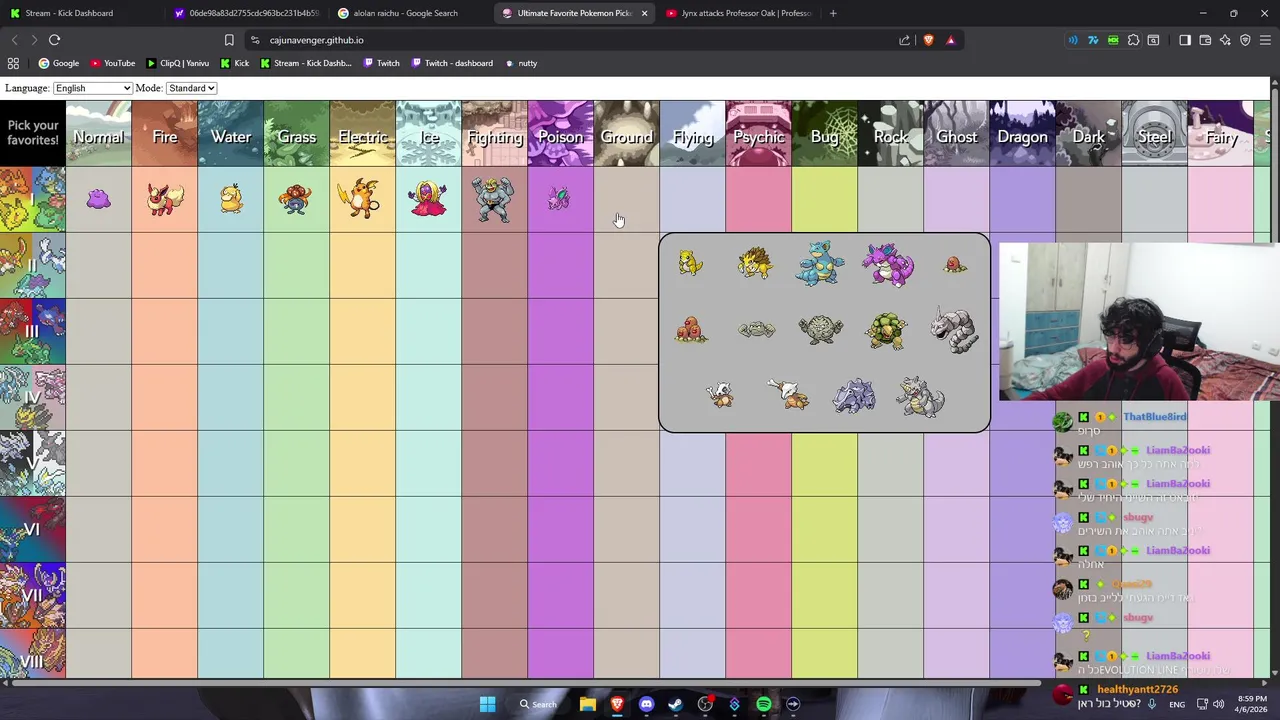Select the Generation II row header
This screenshot has width=1280, height=720.
(x=33, y=265)
